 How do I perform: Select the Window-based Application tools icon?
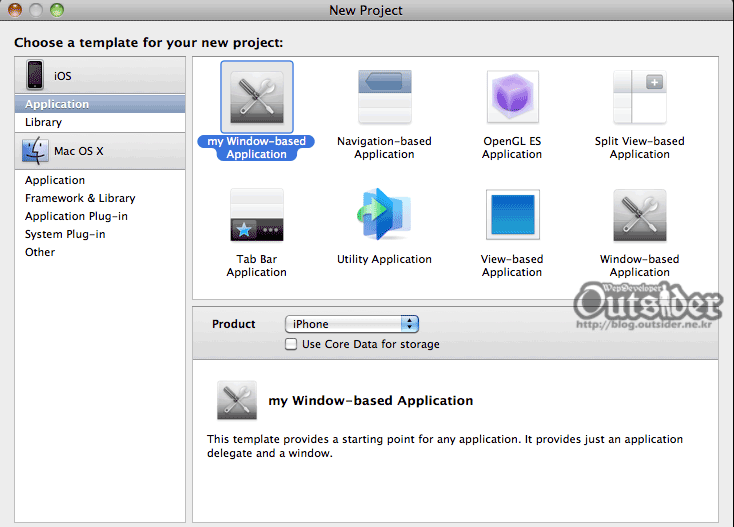pos(640,215)
